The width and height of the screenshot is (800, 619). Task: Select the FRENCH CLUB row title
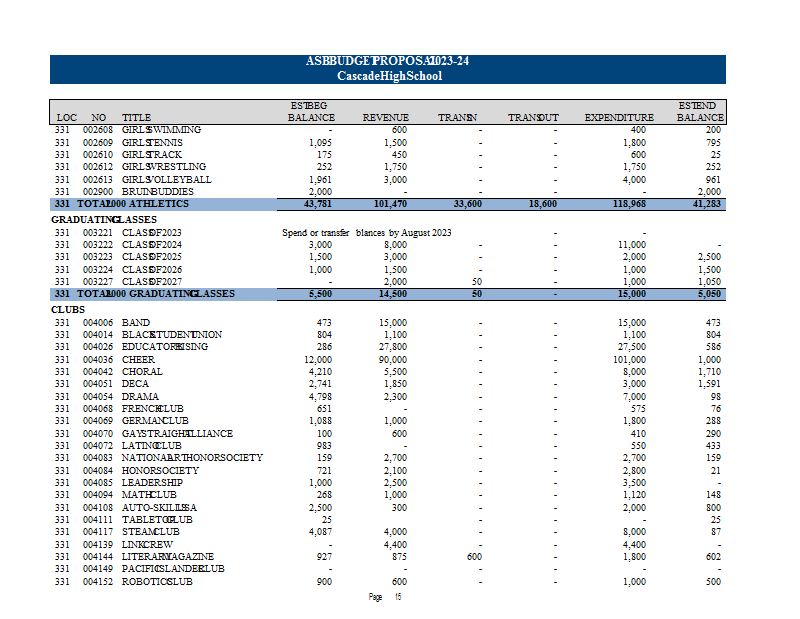pyautogui.click(x=153, y=409)
